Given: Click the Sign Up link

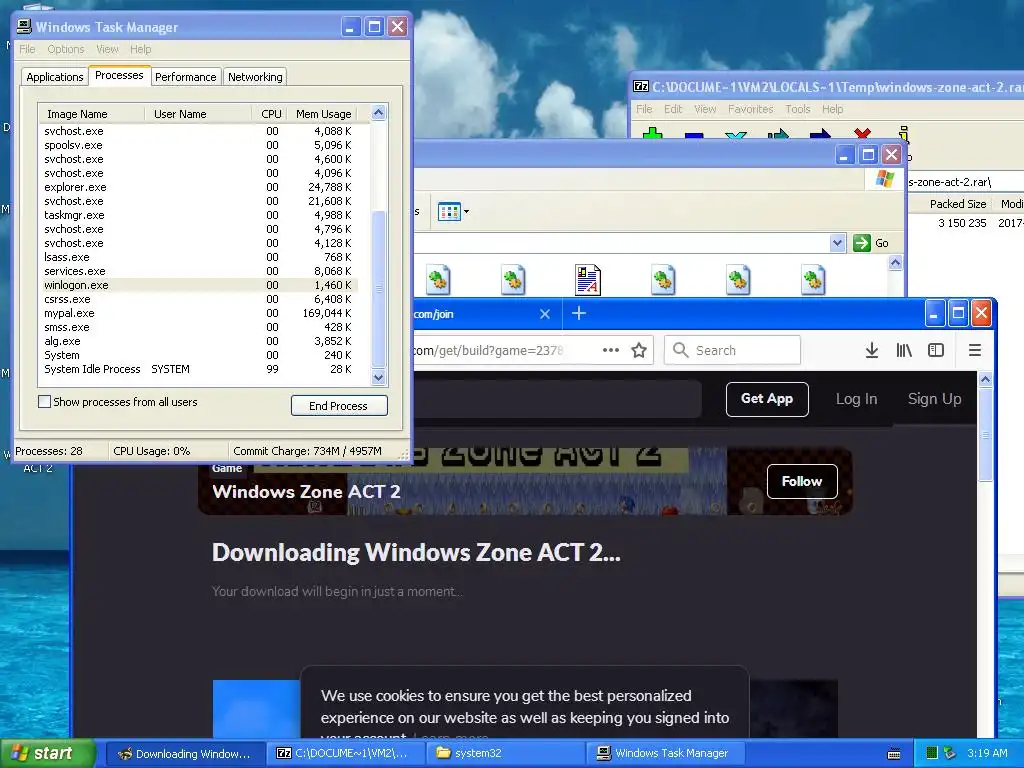Looking at the screenshot, I should [934, 399].
